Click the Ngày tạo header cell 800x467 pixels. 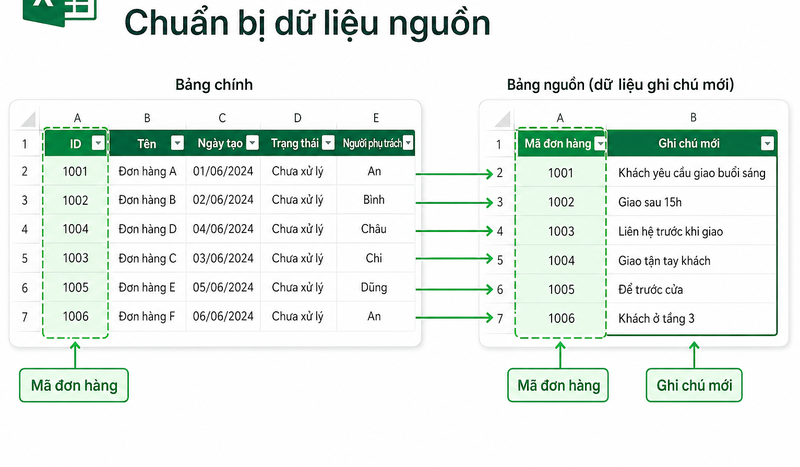click(223, 143)
